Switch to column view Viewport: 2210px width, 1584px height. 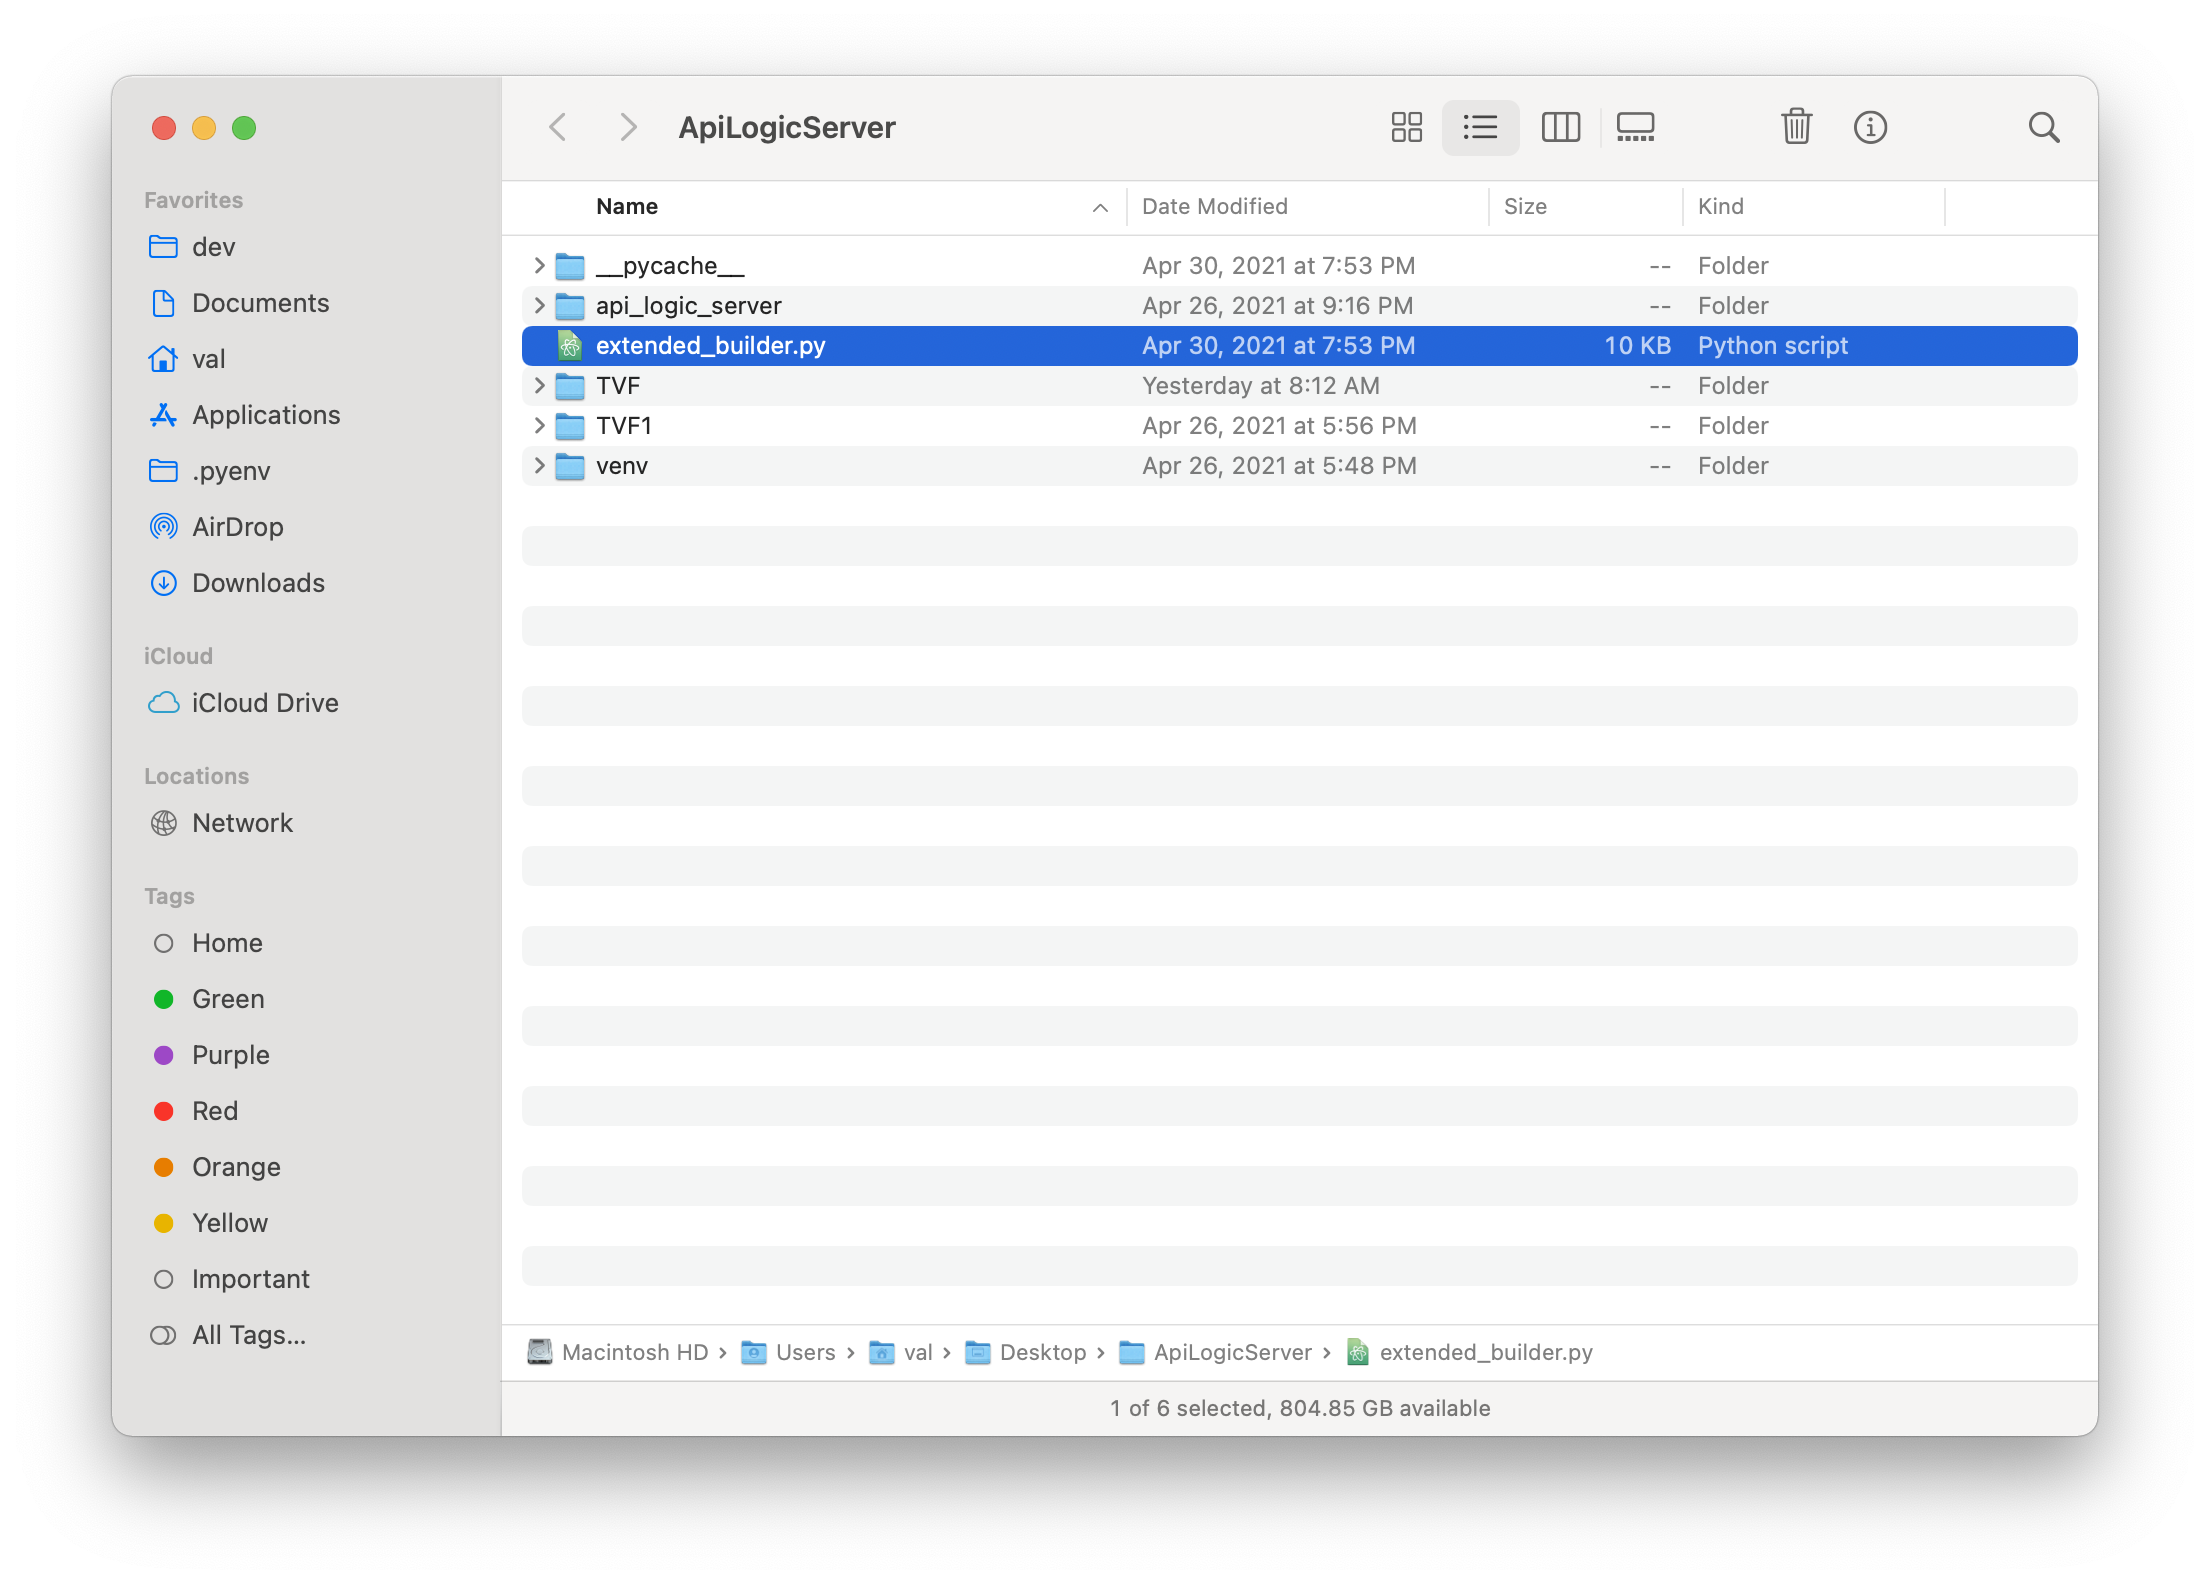(1560, 127)
